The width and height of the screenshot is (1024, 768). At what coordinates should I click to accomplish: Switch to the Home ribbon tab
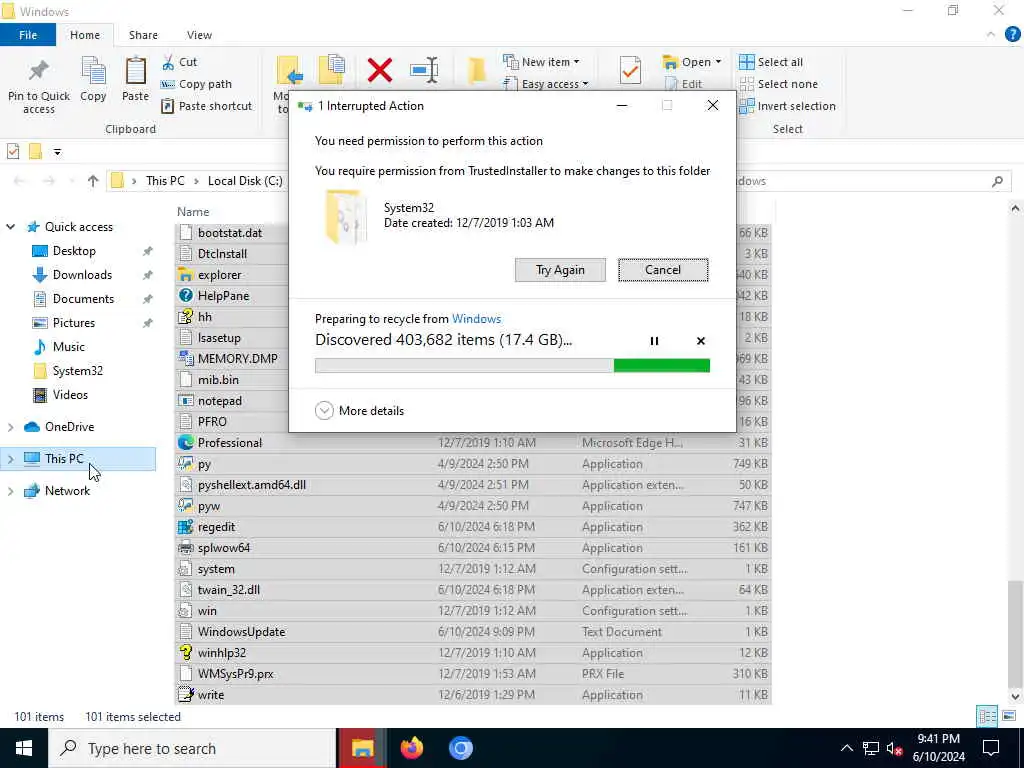[x=85, y=35]
